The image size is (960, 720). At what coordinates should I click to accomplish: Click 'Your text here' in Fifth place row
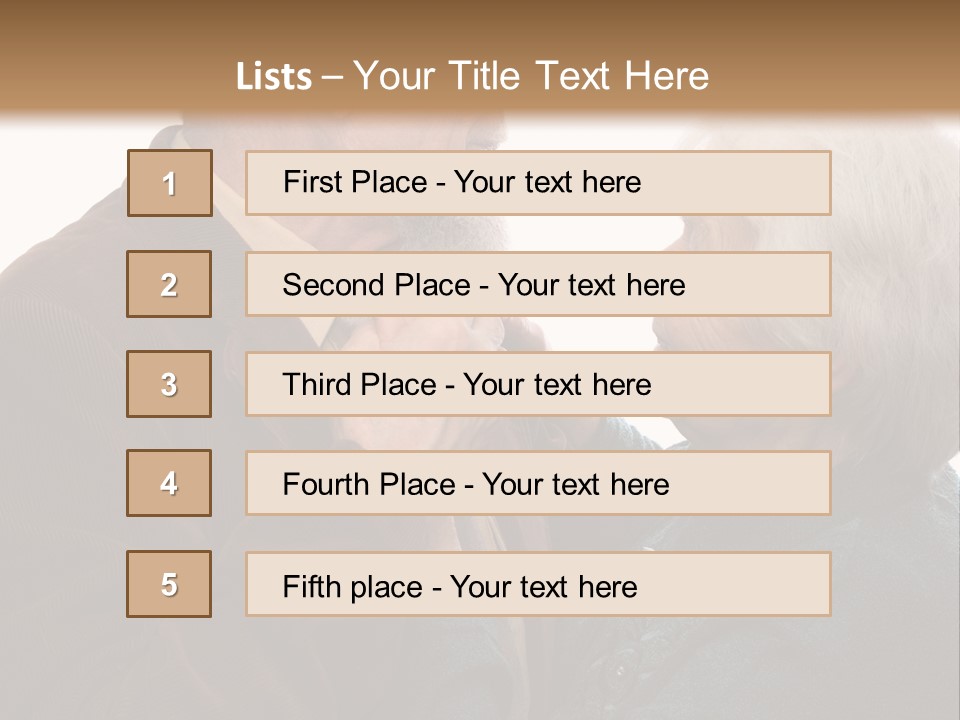pyautogui.click(x=543, y=586)
